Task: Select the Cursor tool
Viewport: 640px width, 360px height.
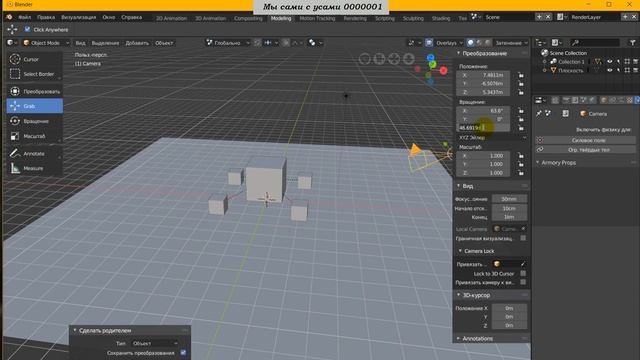Action: (x=34, y=59)
